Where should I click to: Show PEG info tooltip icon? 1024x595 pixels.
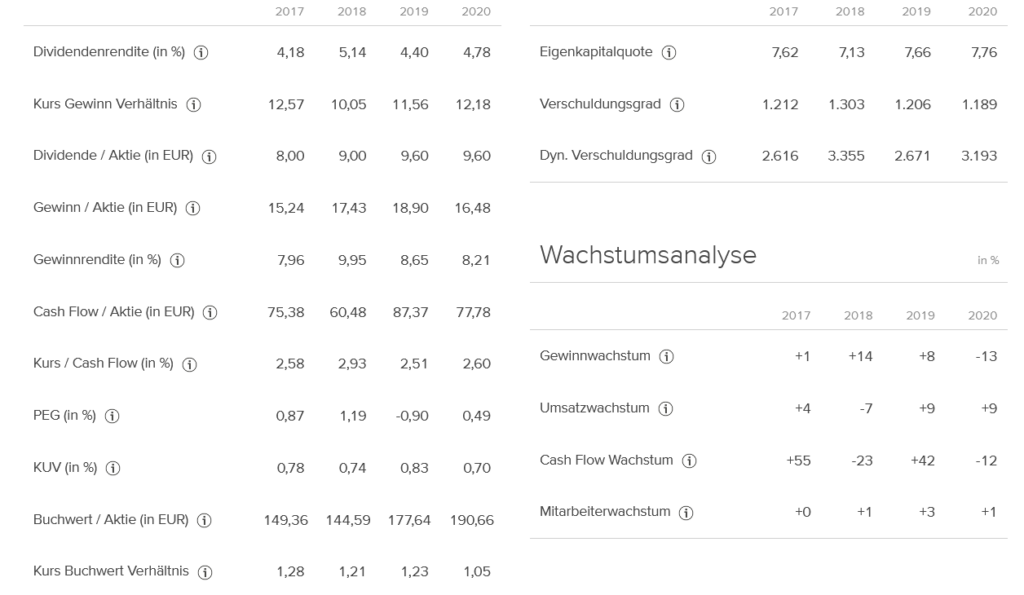point(112,416)
